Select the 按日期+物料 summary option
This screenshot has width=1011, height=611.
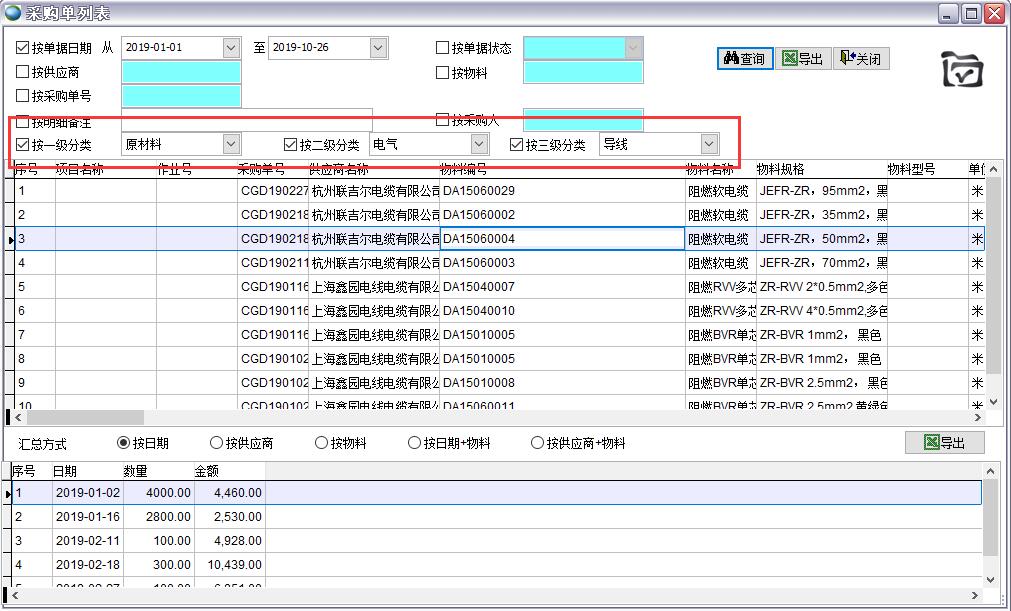coord(415,443)
